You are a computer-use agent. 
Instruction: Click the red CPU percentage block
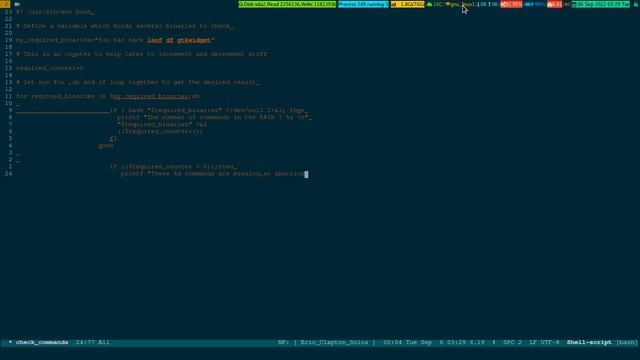(511, 4)
